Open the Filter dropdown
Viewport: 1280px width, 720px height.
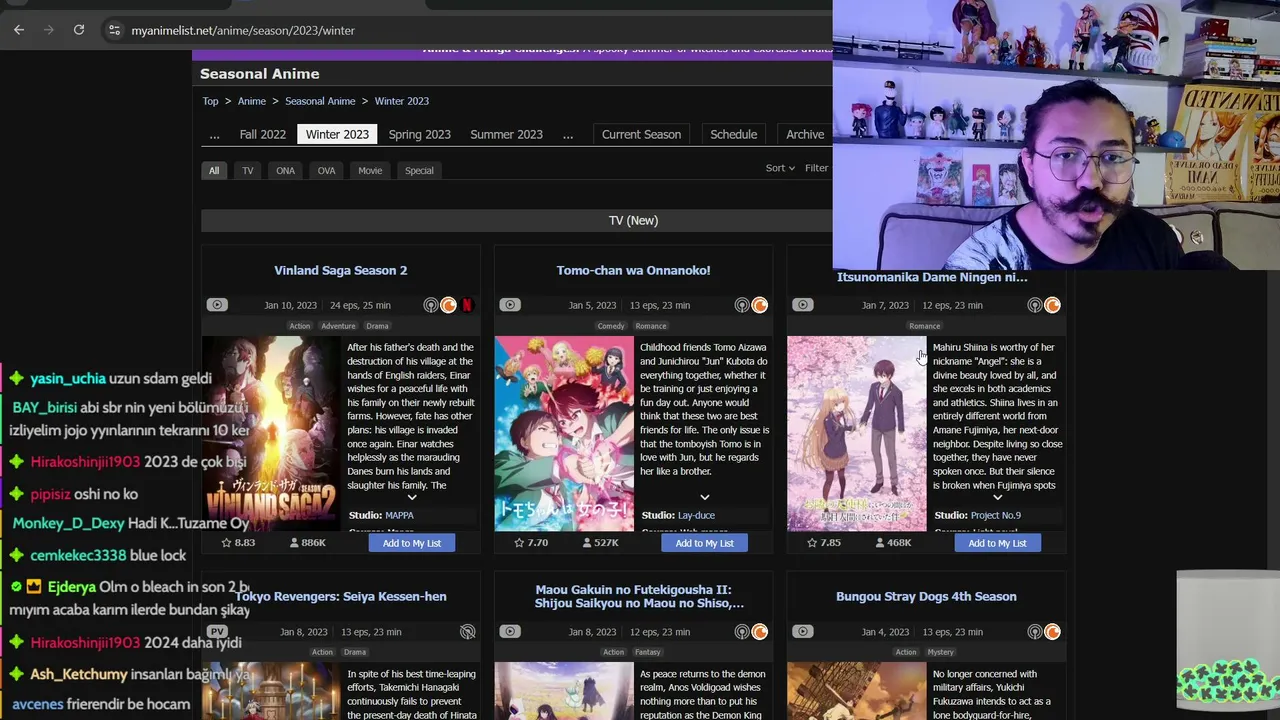[x=817, y=168]
